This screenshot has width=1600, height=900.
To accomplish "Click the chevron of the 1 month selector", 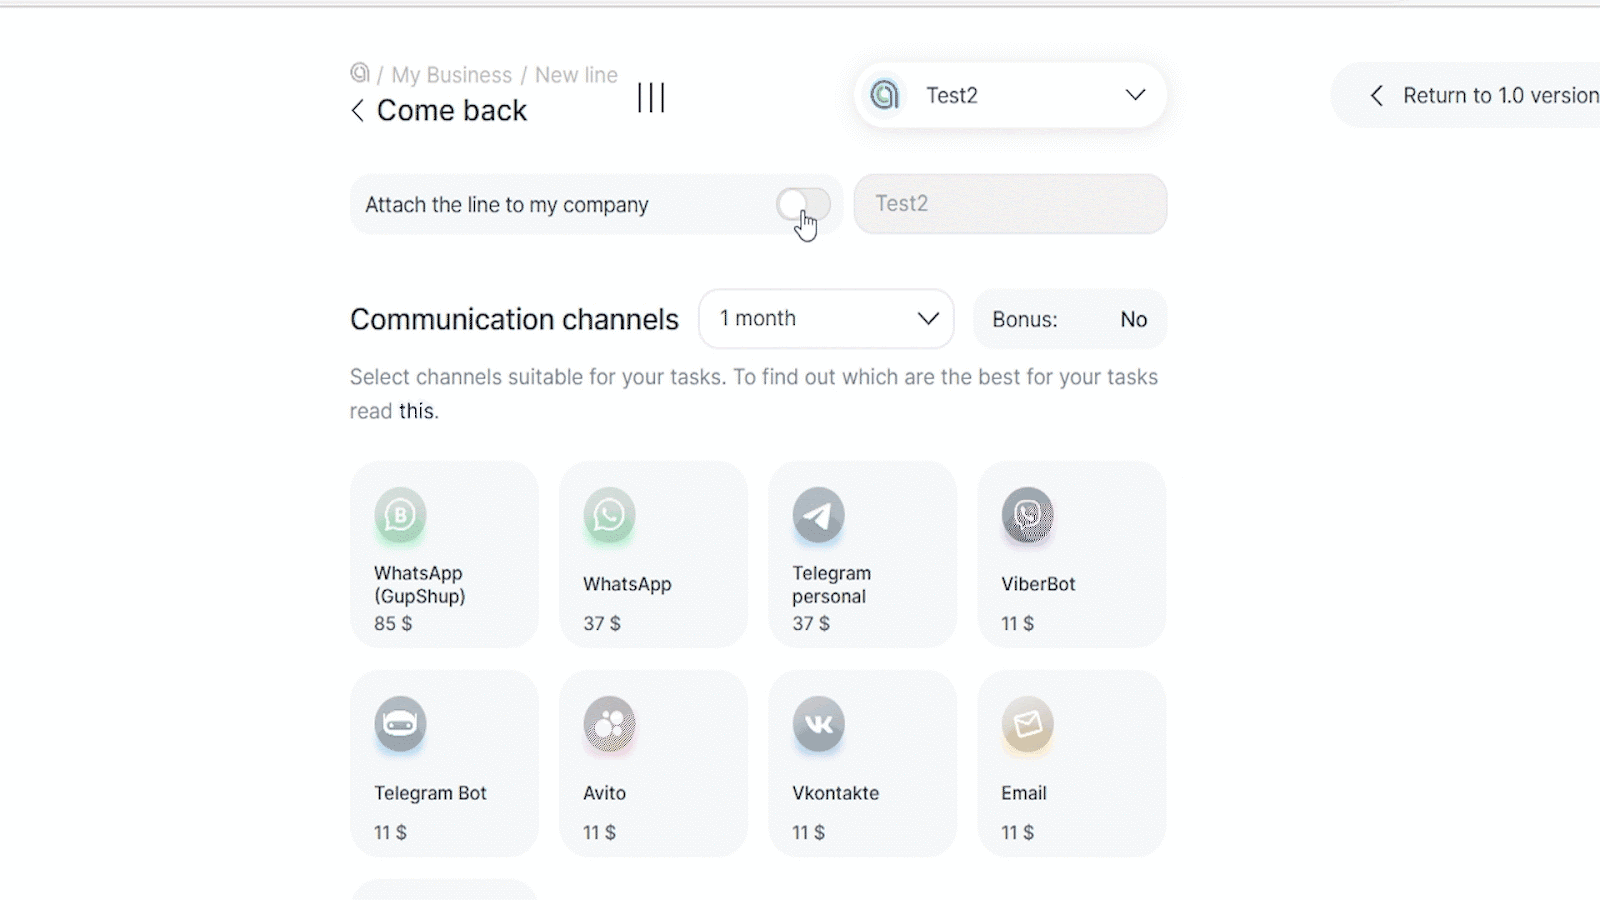I will click(x=928, y=319).
